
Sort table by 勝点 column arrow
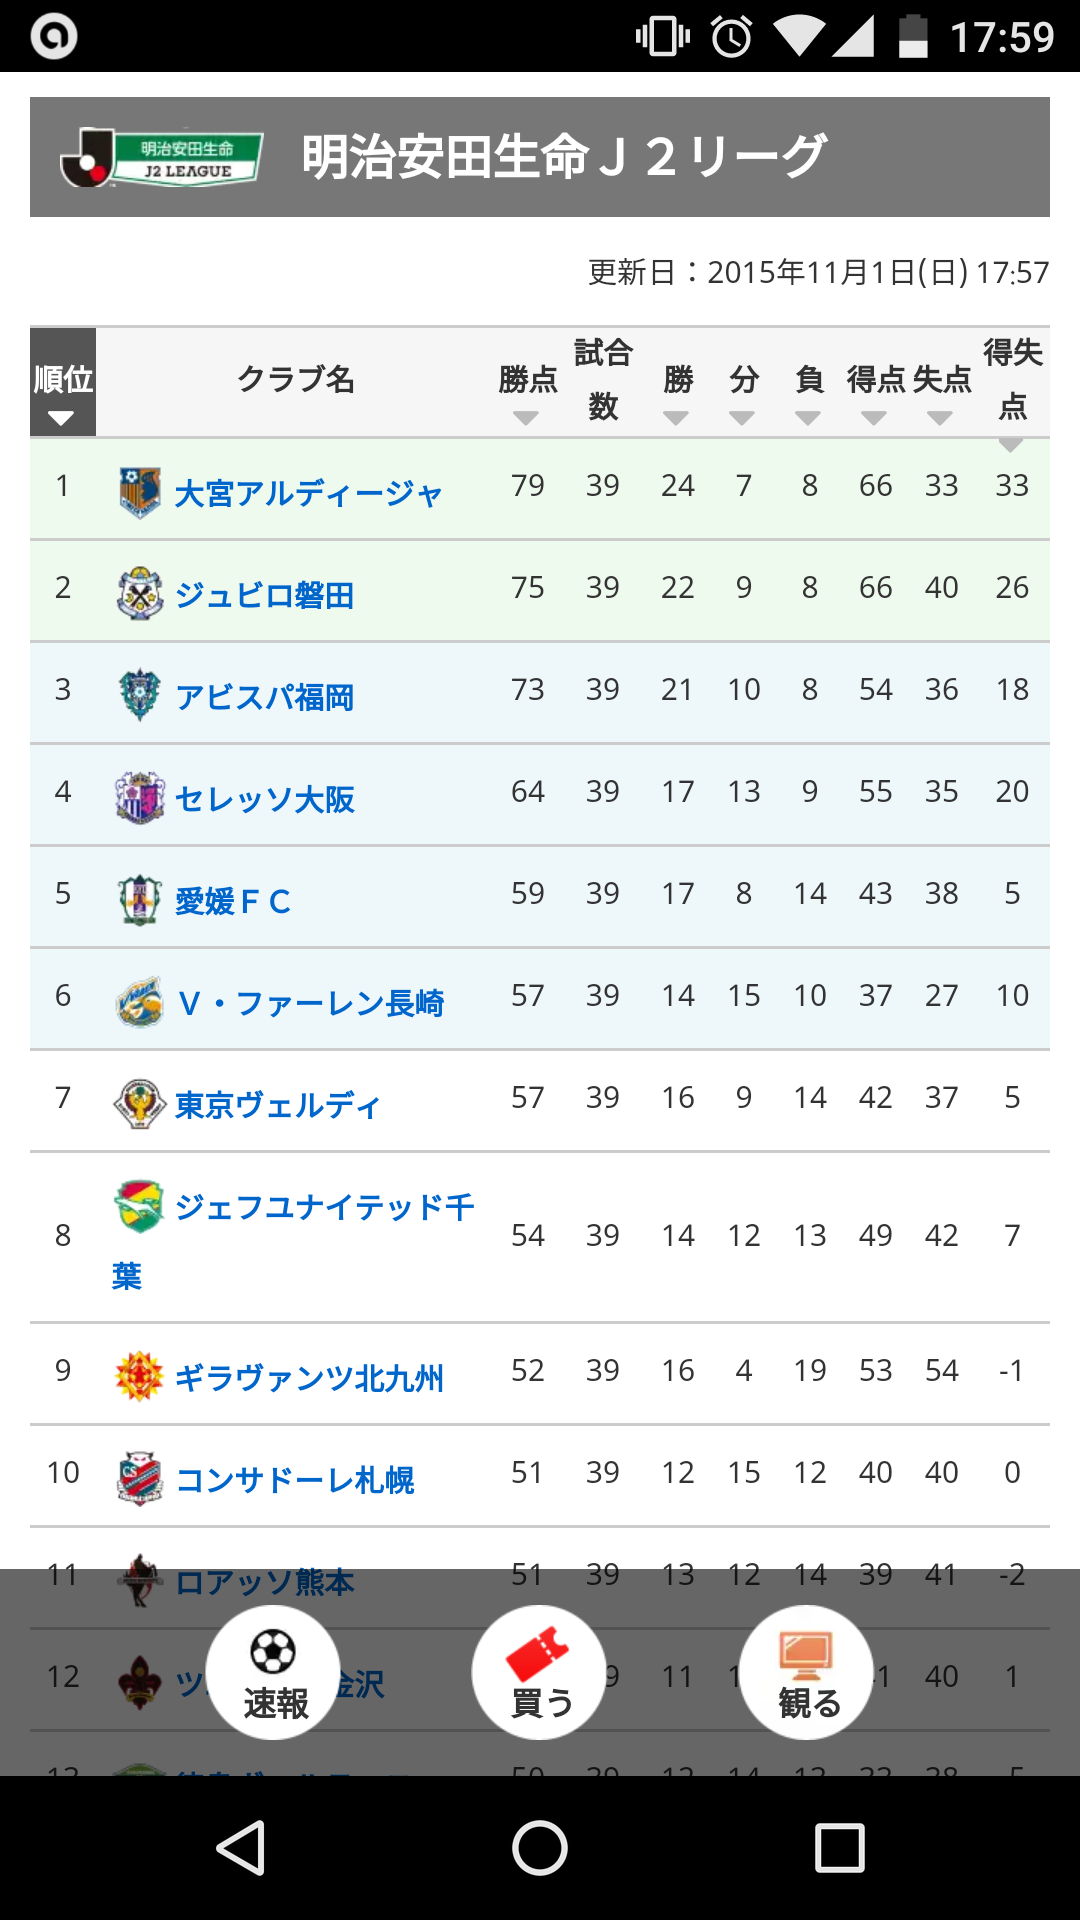(527, 417)
